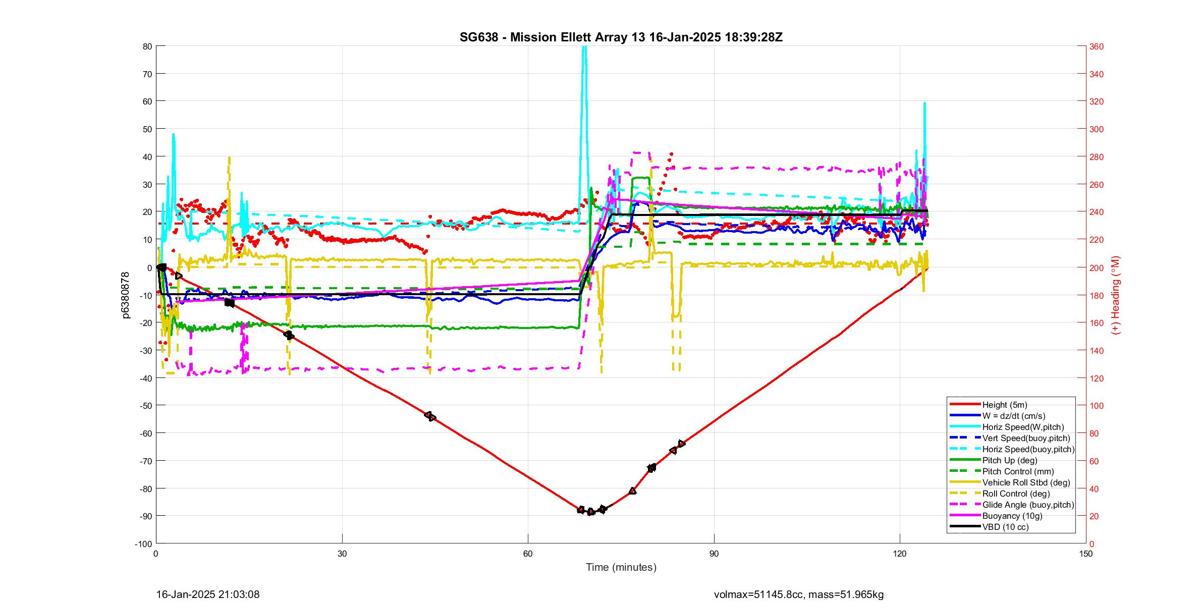Image resolution: width=1200 pixels, height=611 pixels.
Task: Click the right heading axis tick "300"
Action: [1097, 129]
